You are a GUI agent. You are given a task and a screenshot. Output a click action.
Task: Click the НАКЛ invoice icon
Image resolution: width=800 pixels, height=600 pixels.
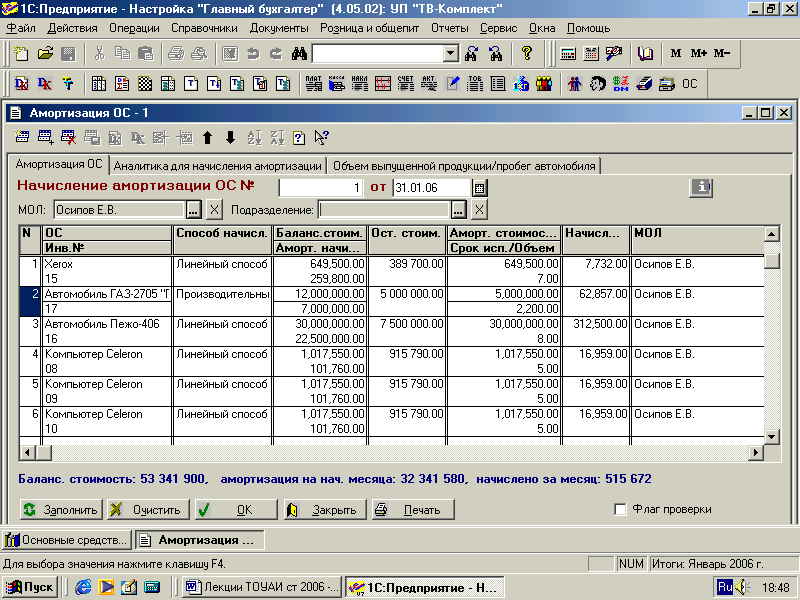(360, 84)
